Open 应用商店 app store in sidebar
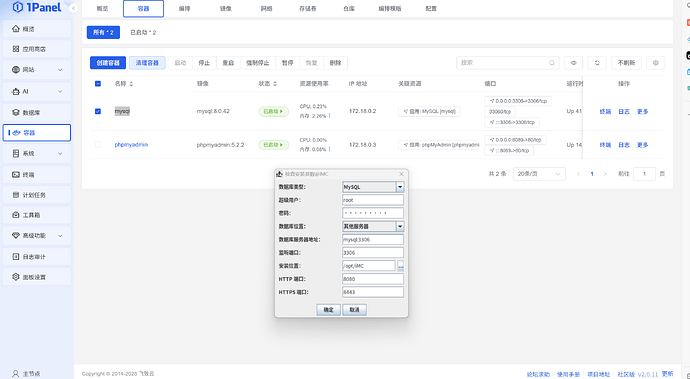Screen dimensions: 690x379 tap(37, 49)
